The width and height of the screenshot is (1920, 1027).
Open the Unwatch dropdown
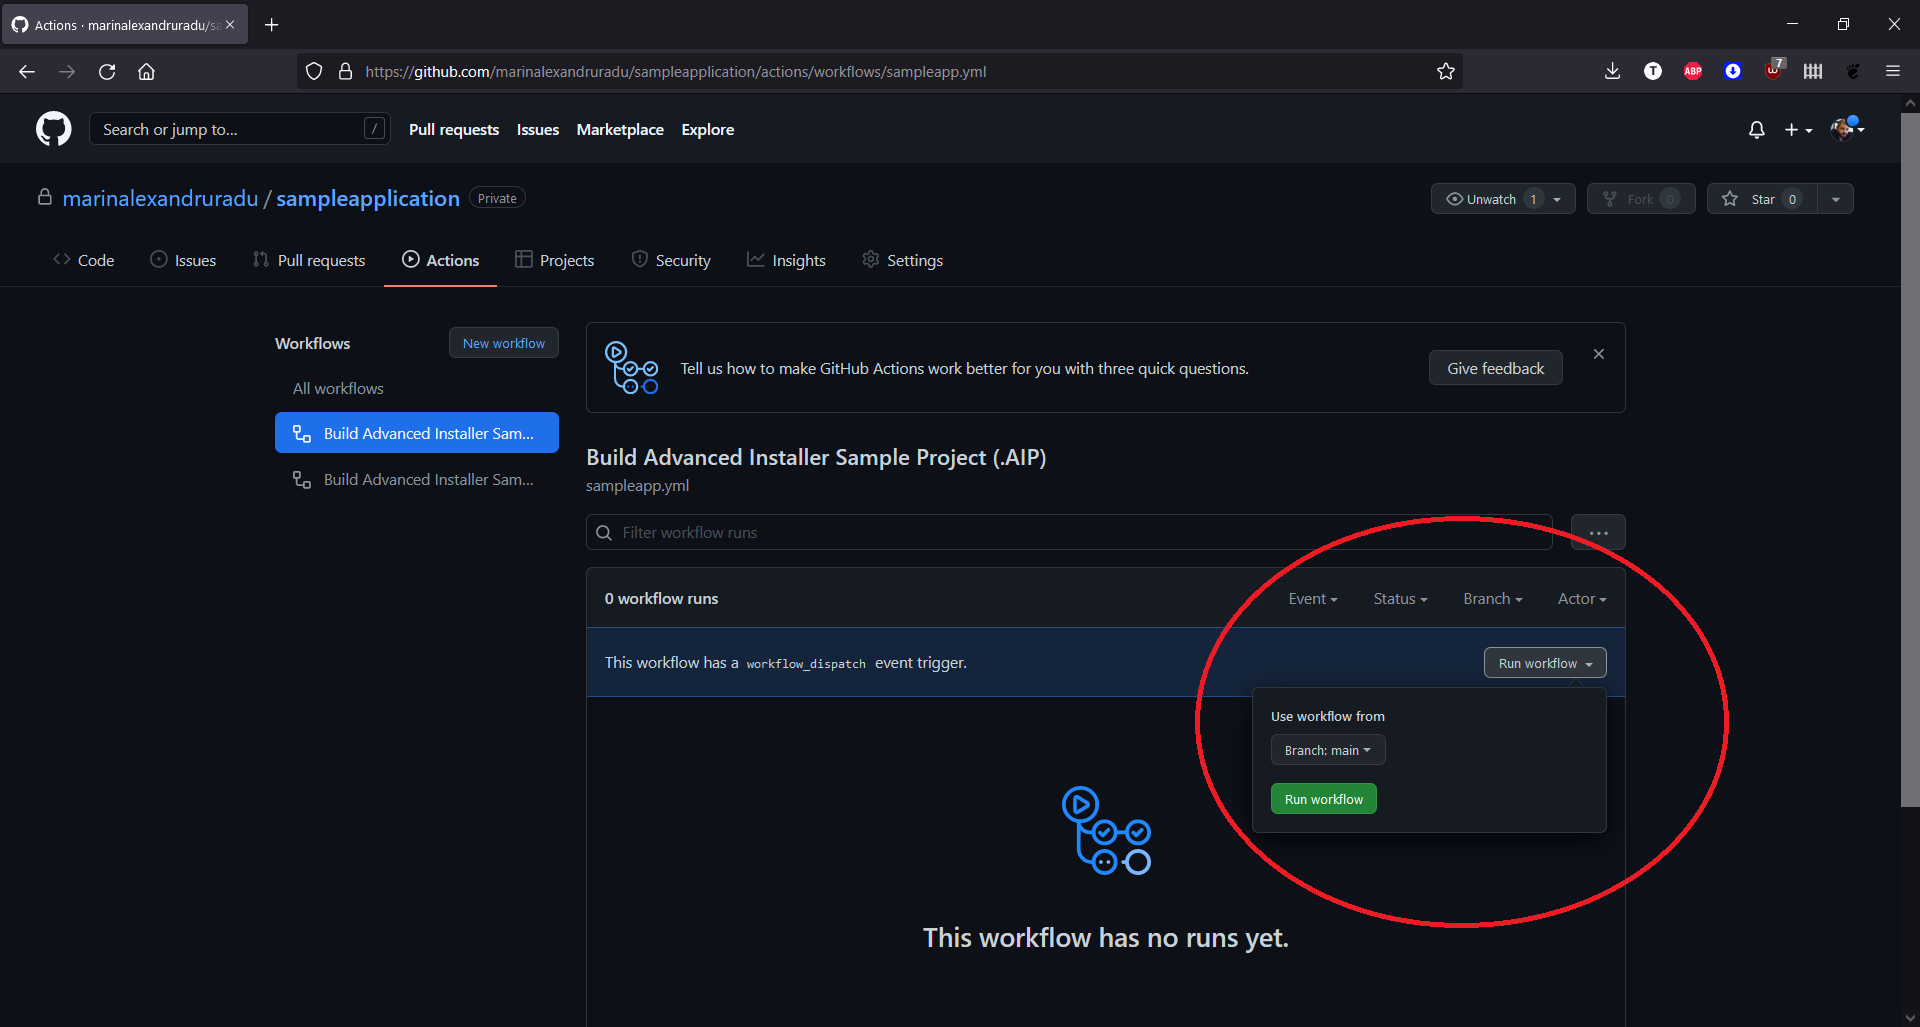click(x=1503, y=199)
